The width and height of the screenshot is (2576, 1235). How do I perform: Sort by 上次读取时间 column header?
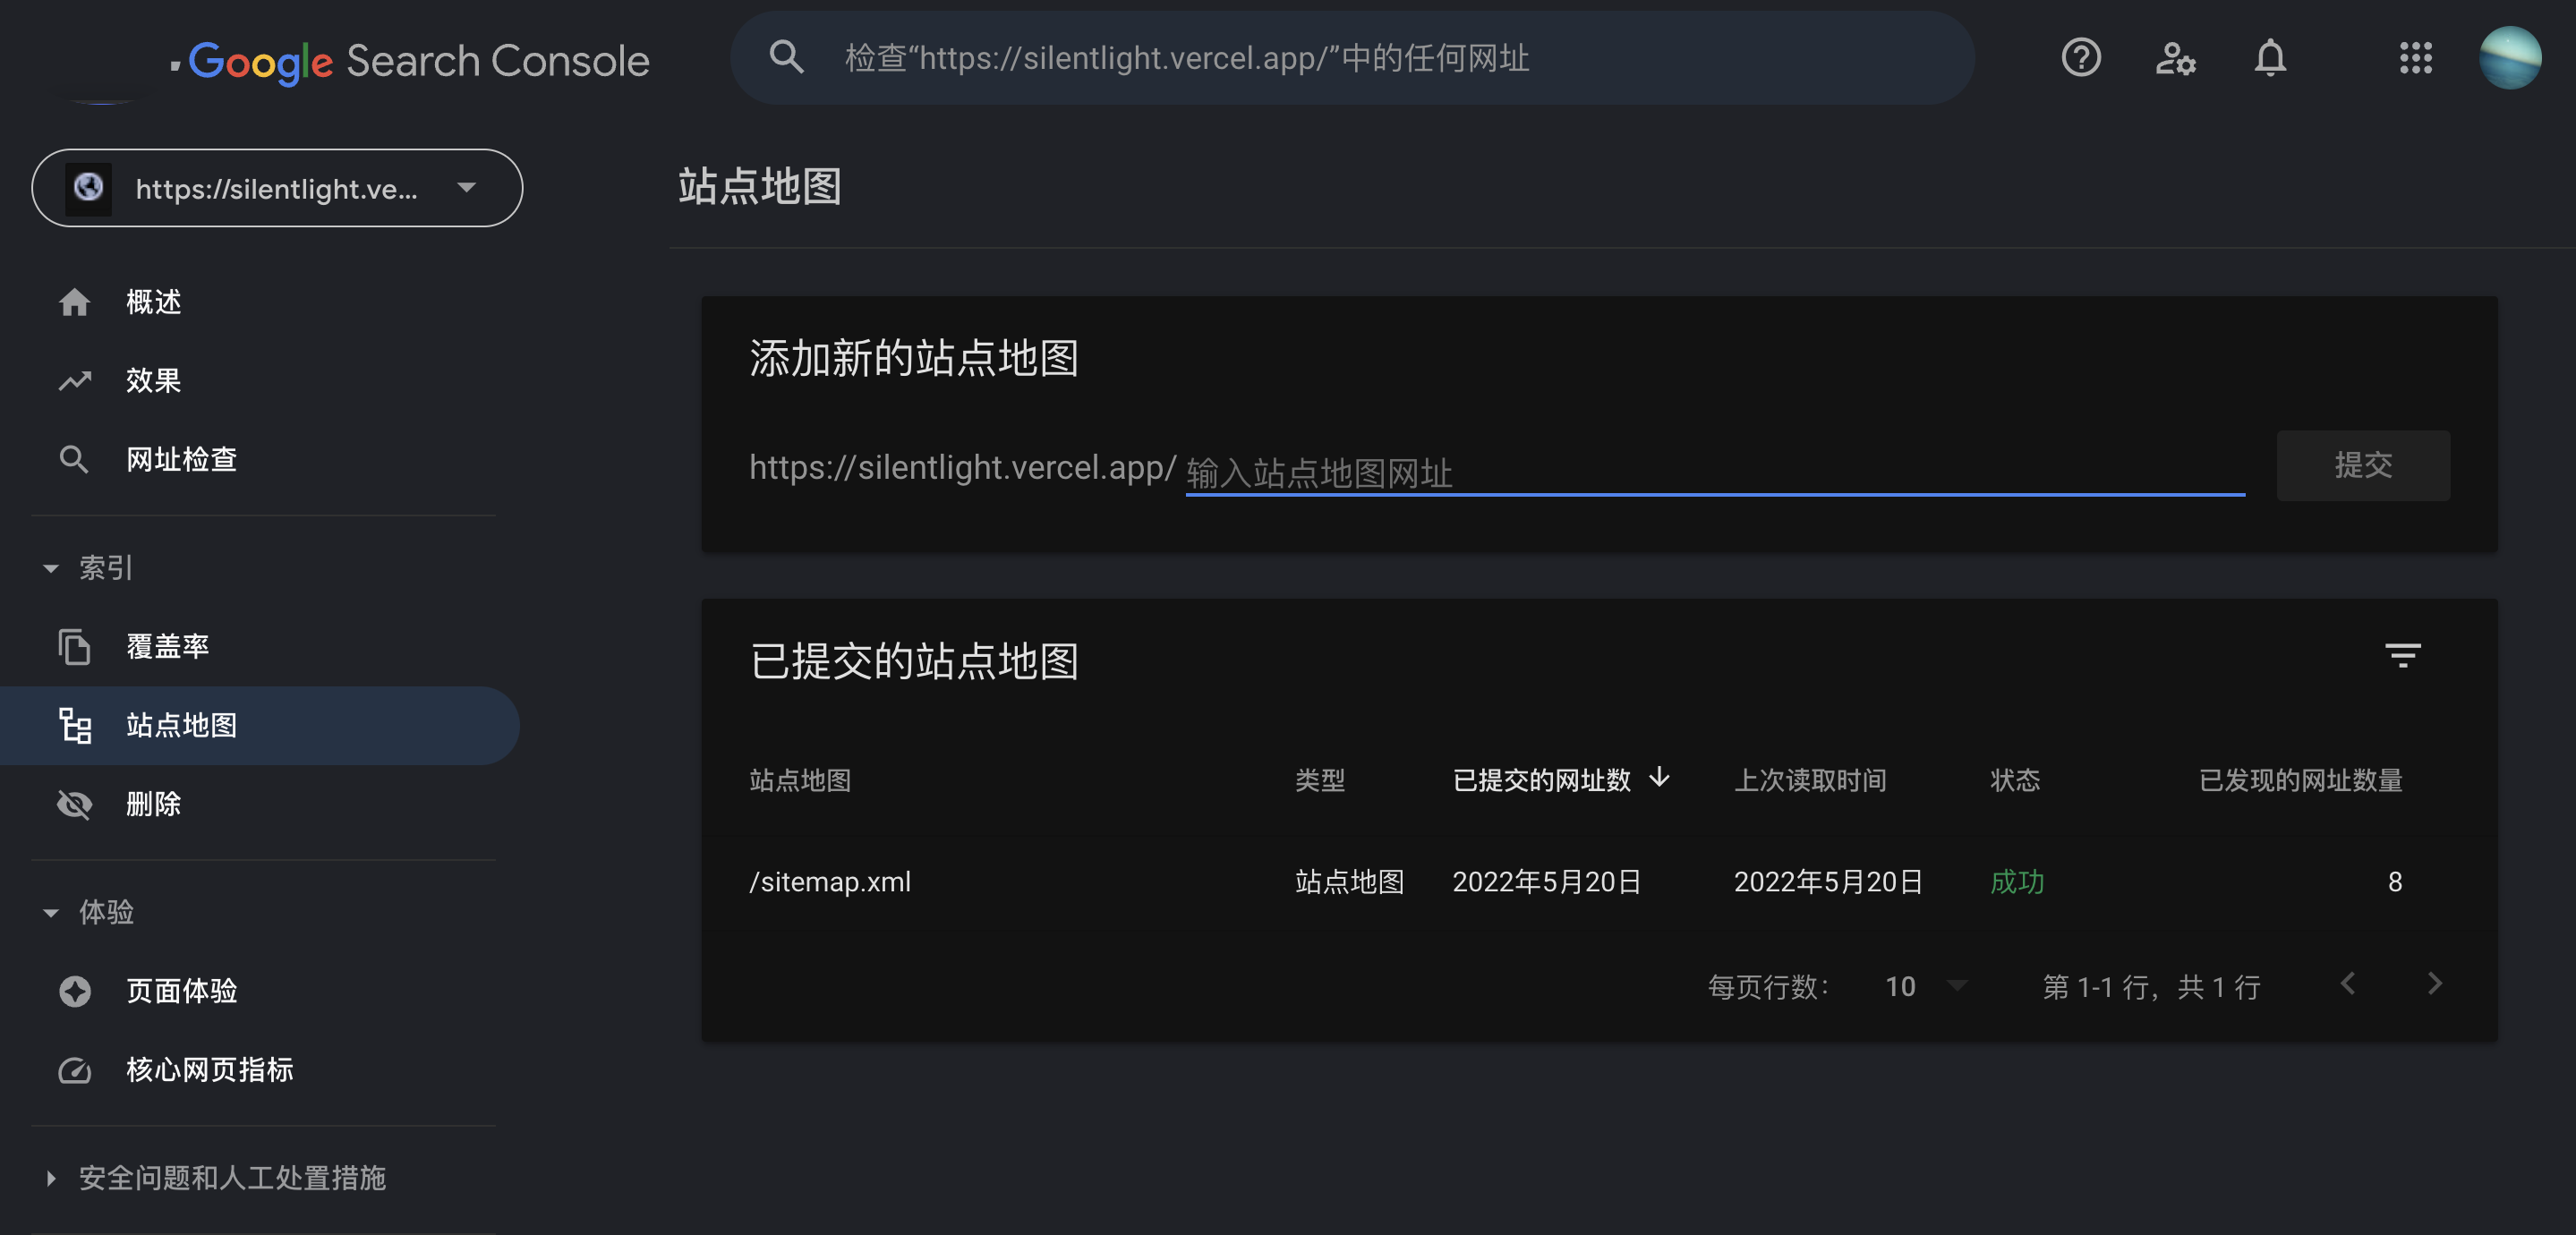[x=1810, y=780]
